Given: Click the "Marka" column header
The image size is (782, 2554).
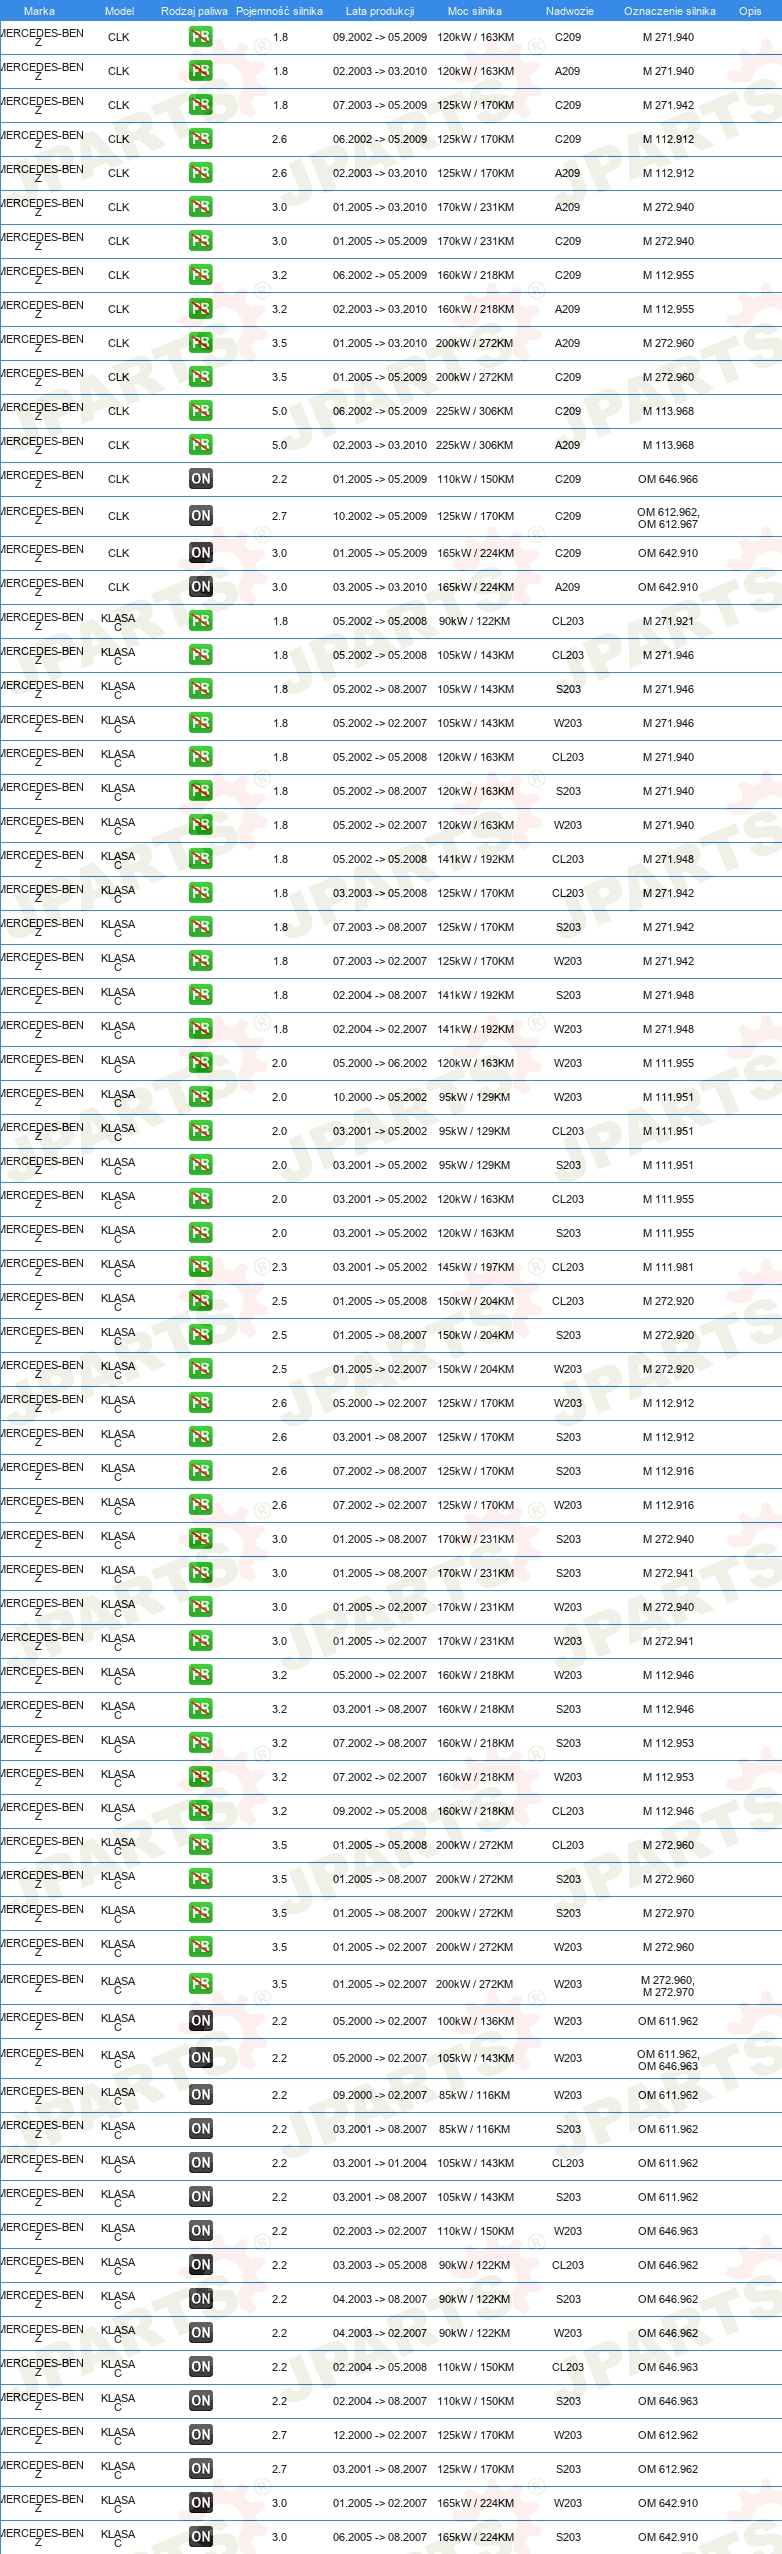Looking at the screenshot, I should (x=39, y=11).
